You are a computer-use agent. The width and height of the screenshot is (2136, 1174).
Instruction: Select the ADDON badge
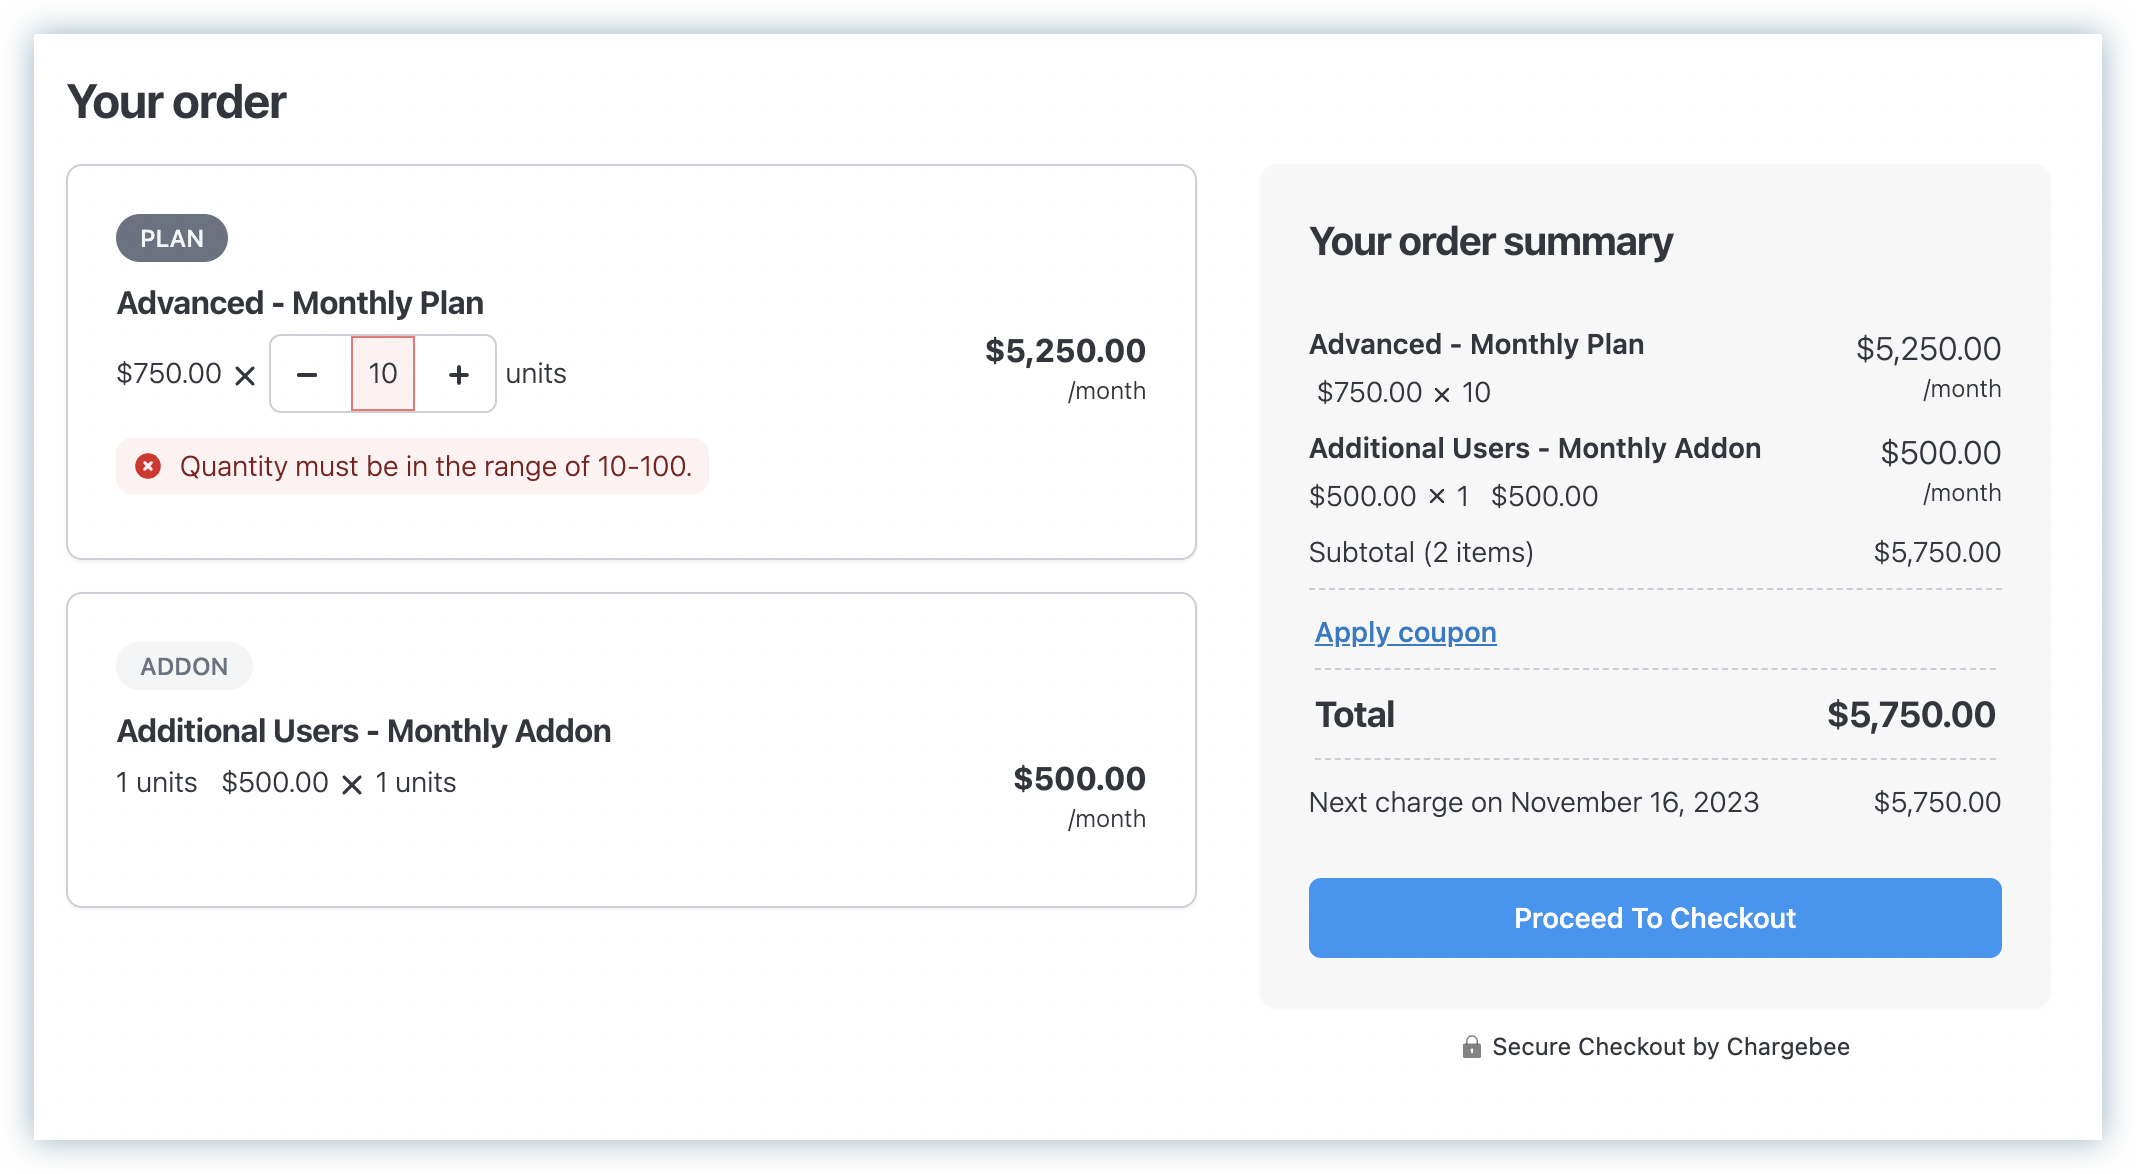(x=184, y=667)
